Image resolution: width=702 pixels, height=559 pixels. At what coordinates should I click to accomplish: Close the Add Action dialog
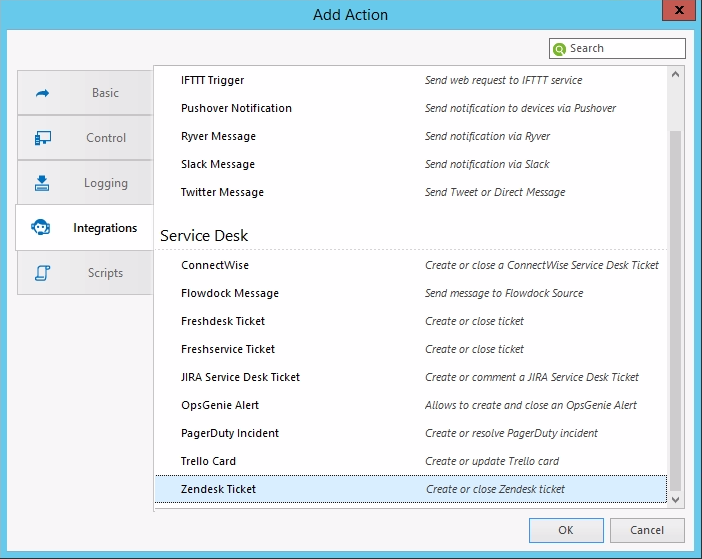679,10
